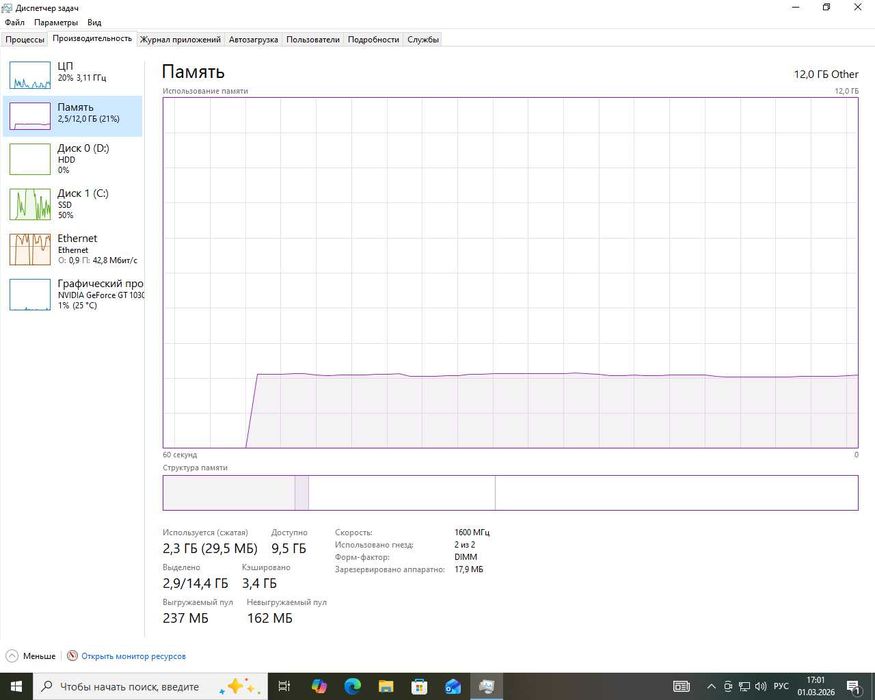The image size is (875, 700).
Task: Open the Открыть монитор ресурсов link
Action: pyautogui.click(x=133, y=656)
